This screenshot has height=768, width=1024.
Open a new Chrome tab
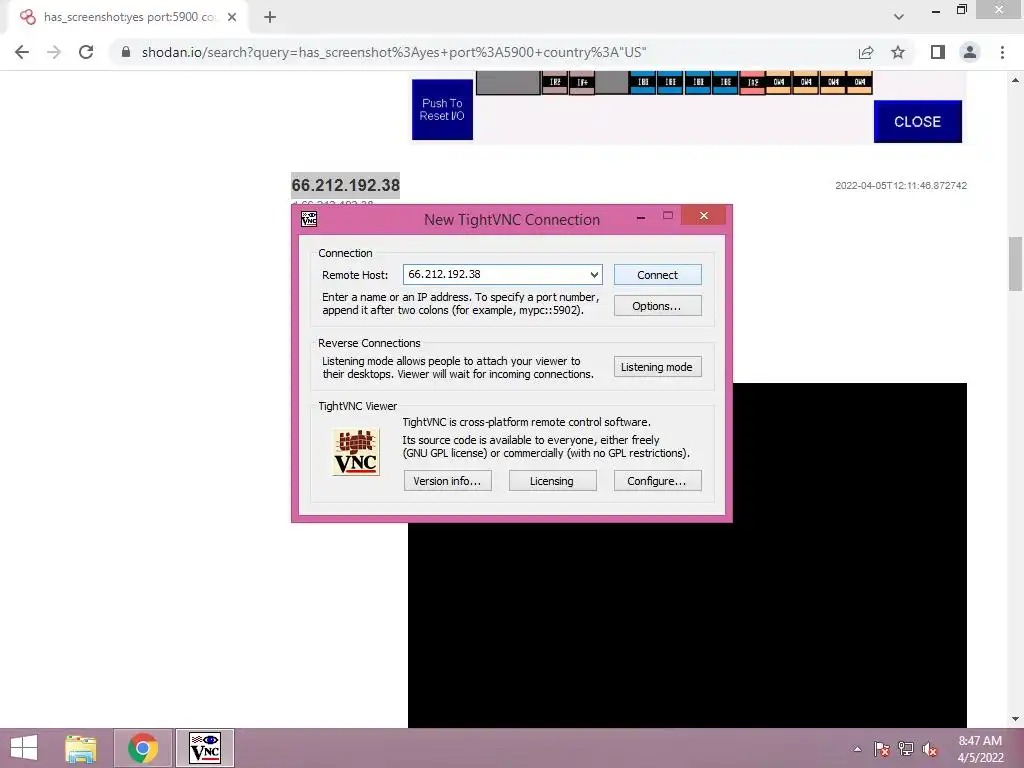click(270, 18)
